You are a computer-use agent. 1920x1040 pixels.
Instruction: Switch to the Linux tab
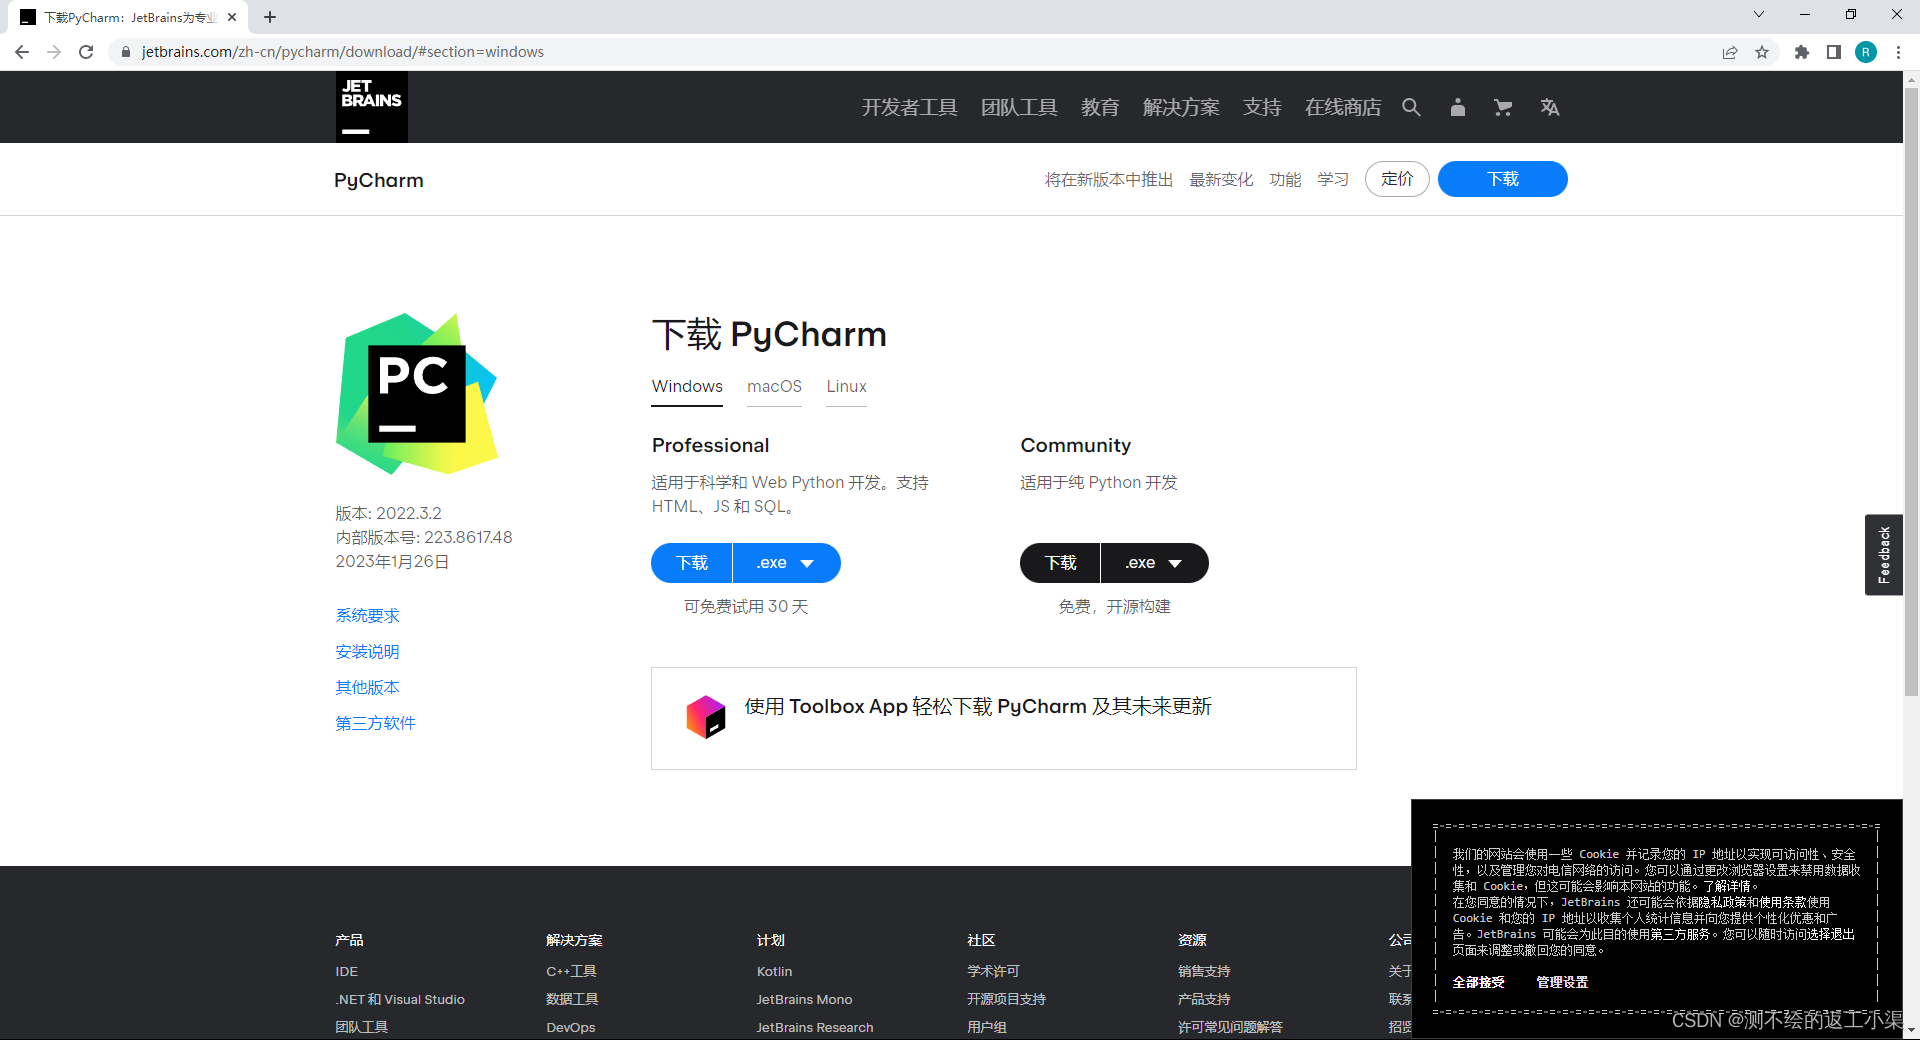click(x=846, y=387)
